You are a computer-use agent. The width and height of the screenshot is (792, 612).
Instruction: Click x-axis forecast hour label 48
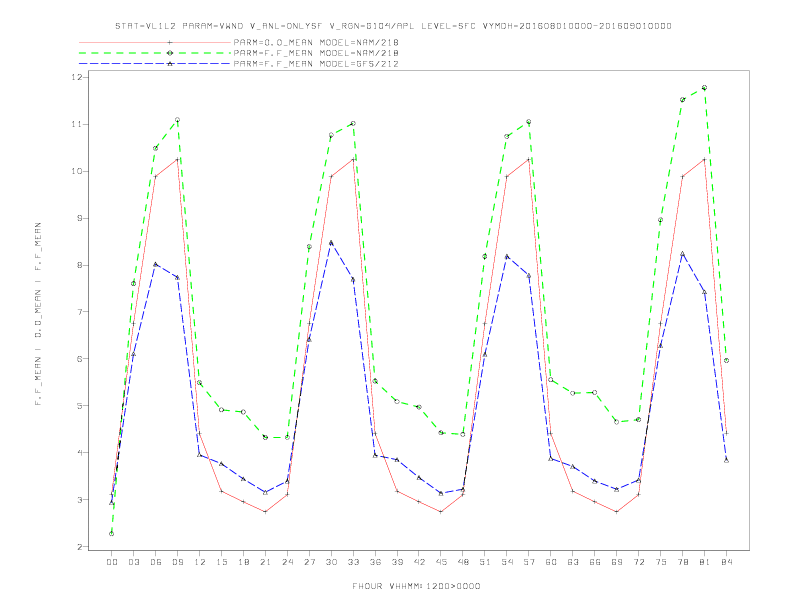coord(463,562)
